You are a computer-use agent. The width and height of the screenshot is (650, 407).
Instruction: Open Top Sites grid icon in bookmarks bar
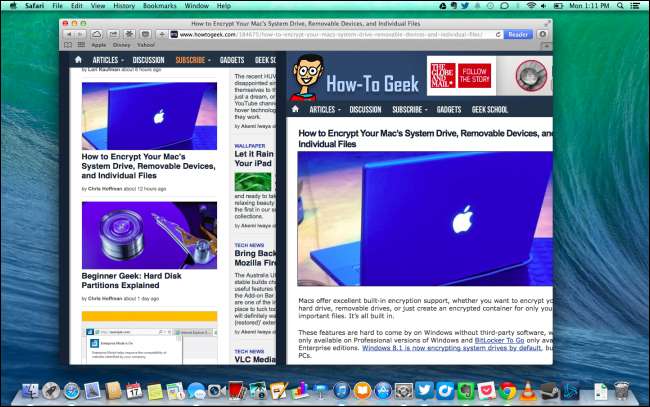pyautogui.click(x=81, y=45)
